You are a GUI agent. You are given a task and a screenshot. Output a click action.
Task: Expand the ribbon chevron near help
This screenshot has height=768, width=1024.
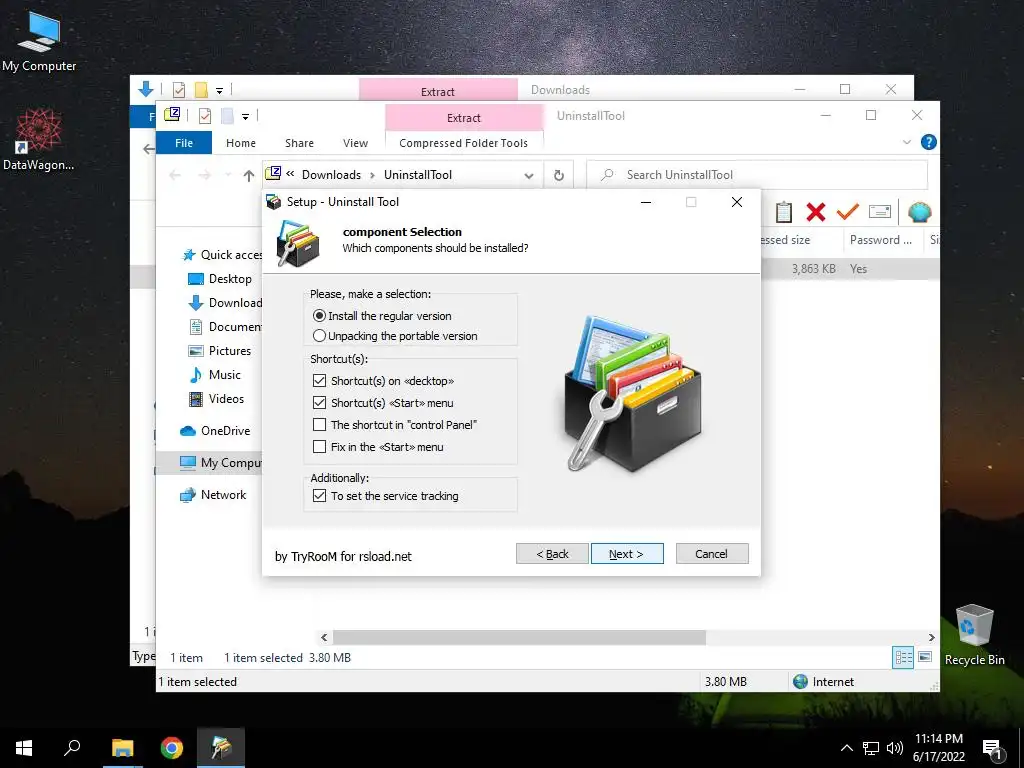pos(906,142)
